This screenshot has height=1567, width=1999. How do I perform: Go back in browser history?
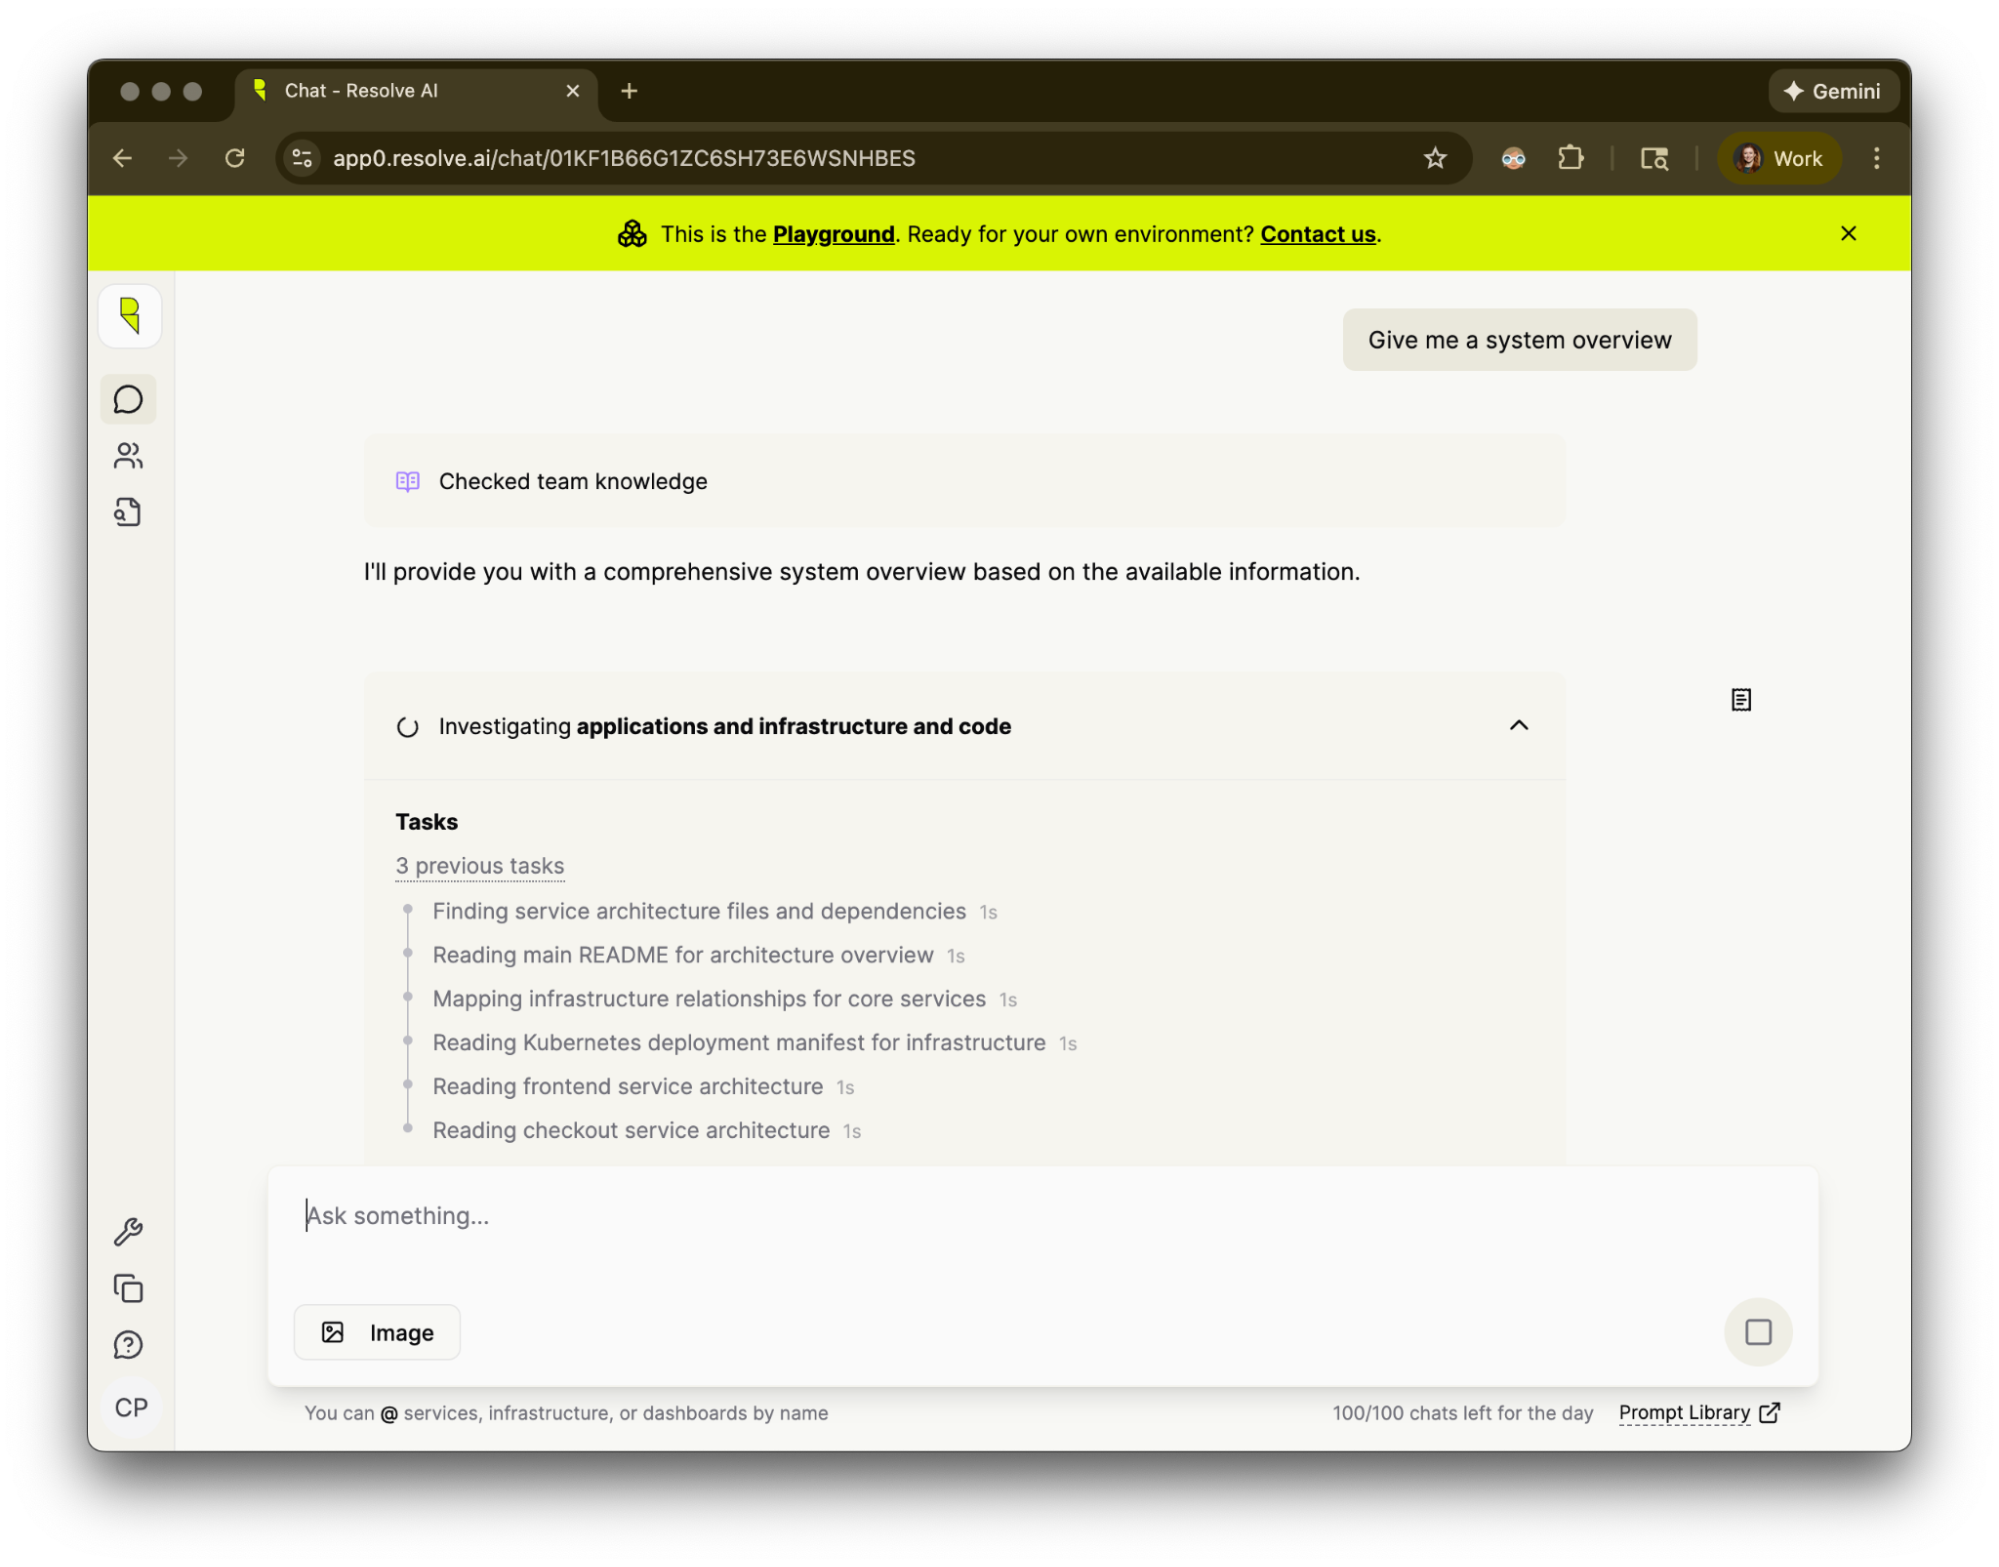click(x=123, y=158)
